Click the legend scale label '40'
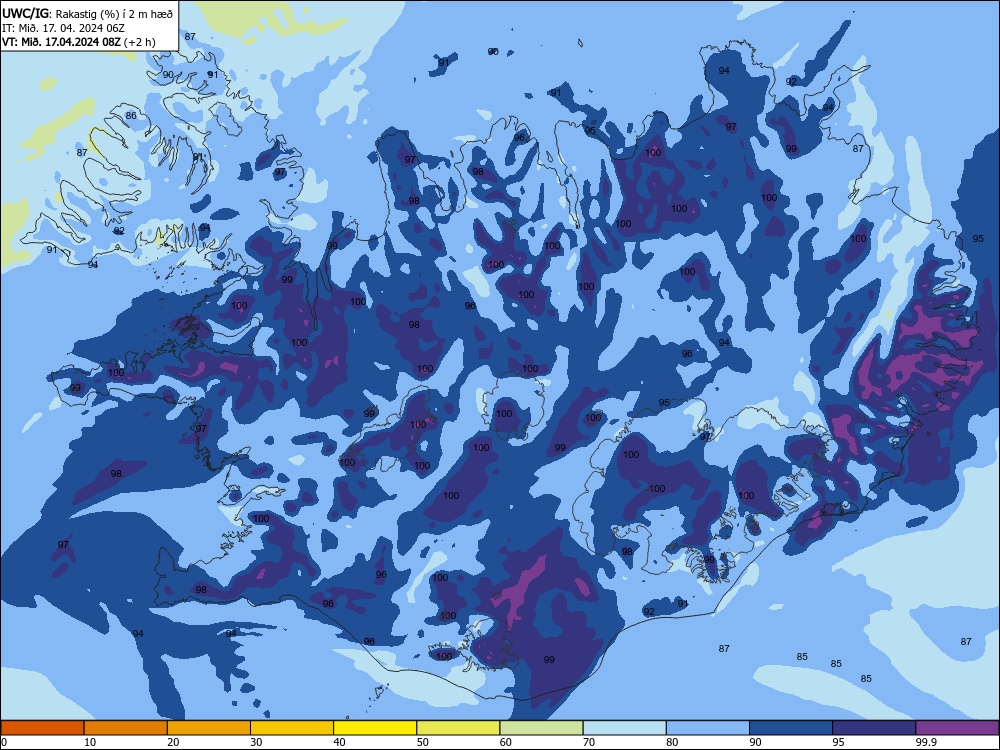The image size is (1000, 750). [x=340, y=742]
